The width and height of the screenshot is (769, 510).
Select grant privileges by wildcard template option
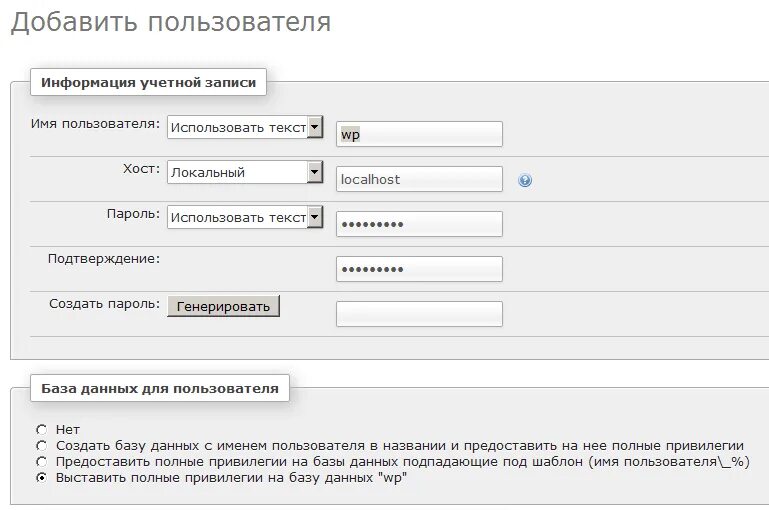click(41, 461)
